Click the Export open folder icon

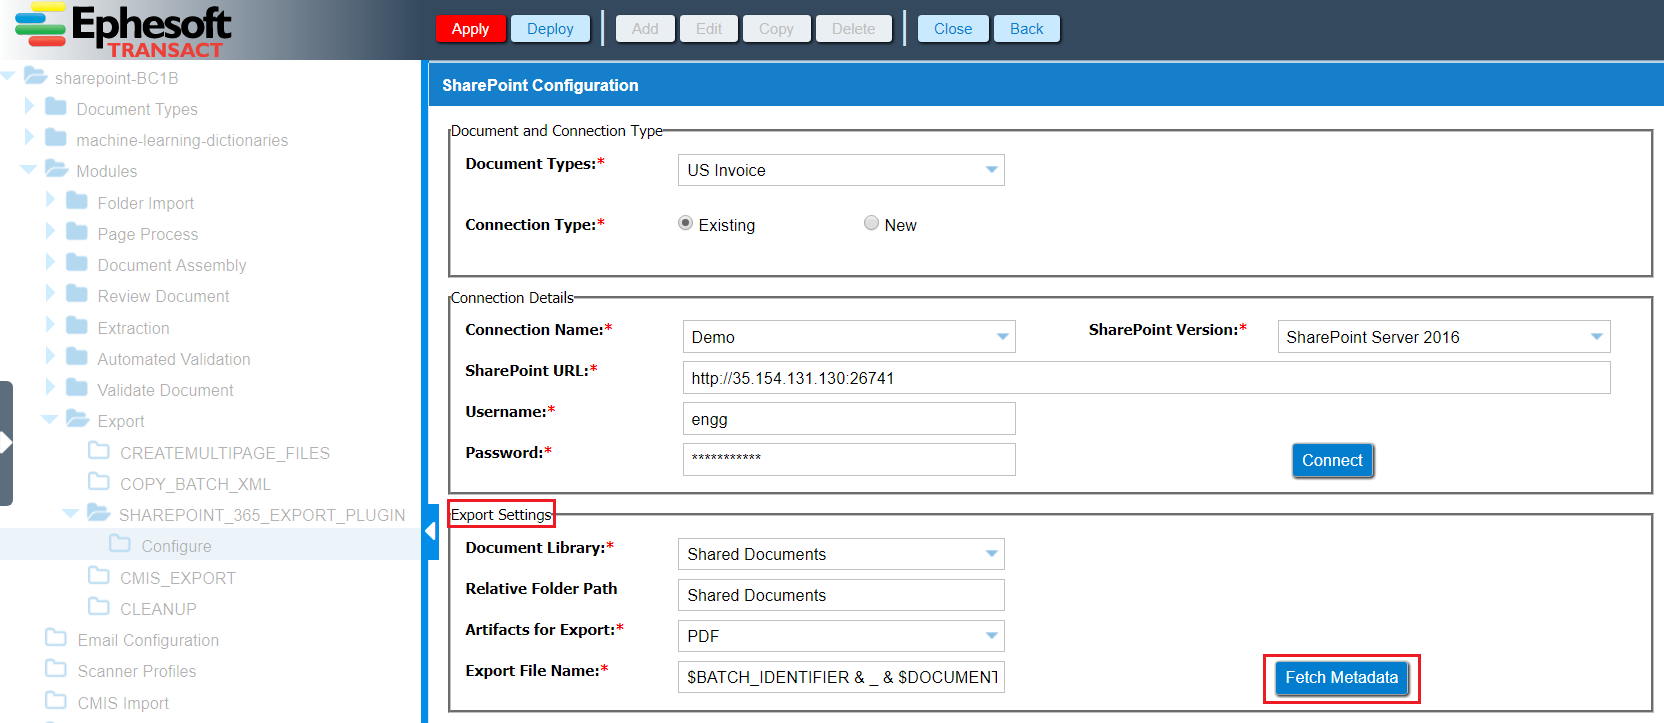tap(78, 419)
